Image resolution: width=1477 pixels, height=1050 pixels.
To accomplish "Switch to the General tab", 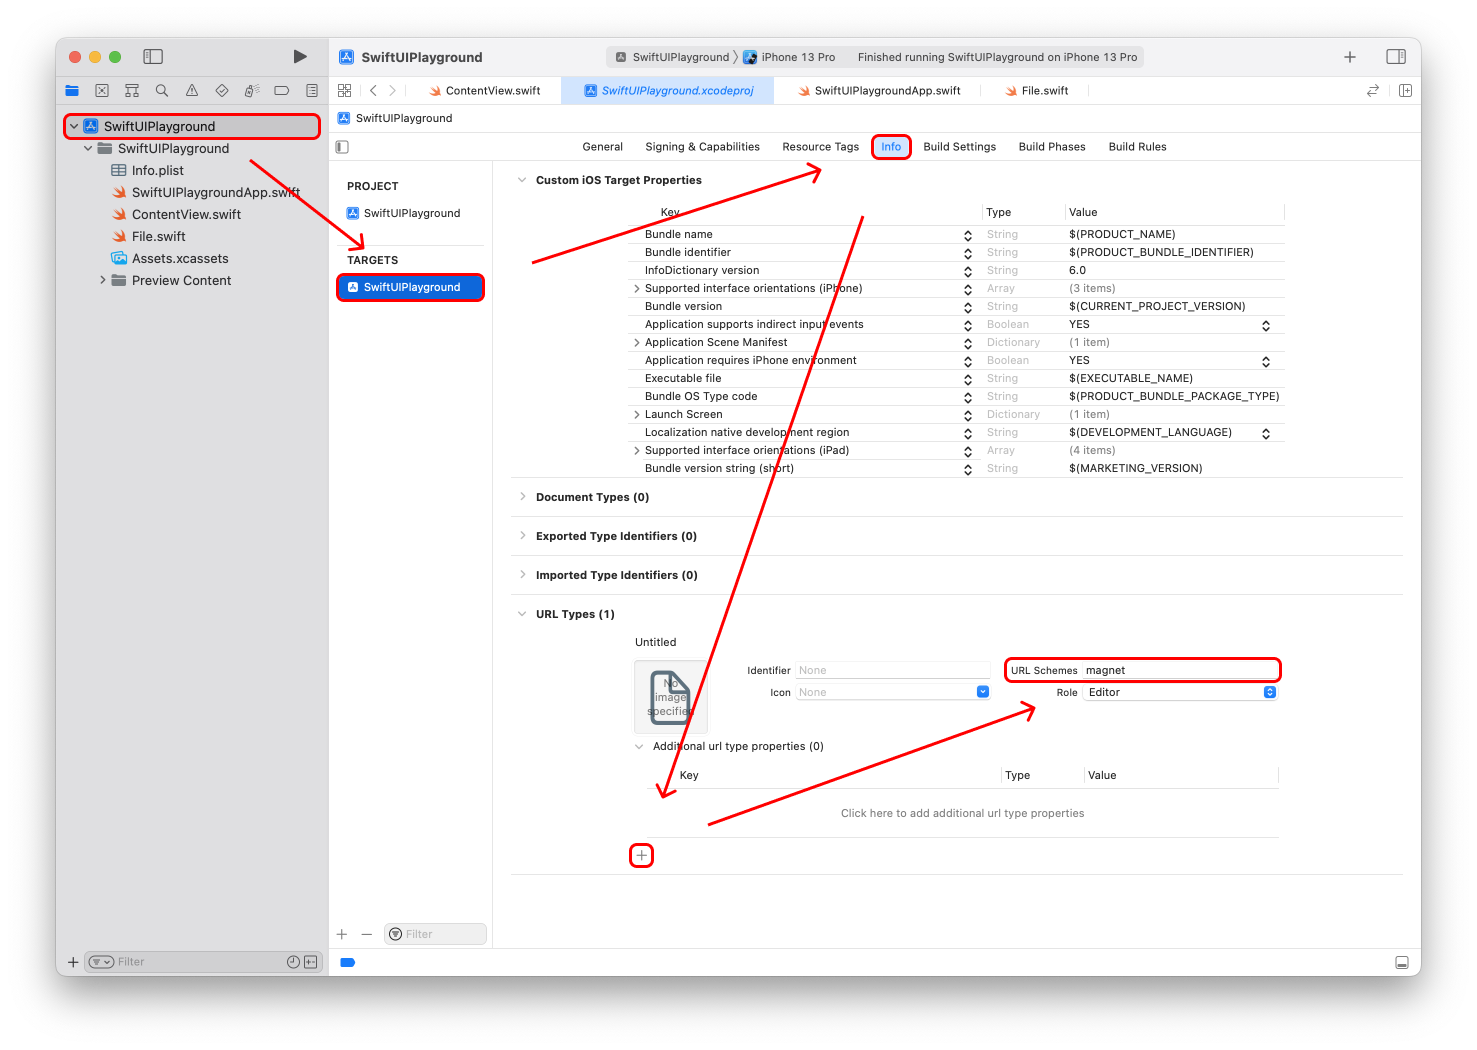I will point(603,147).
